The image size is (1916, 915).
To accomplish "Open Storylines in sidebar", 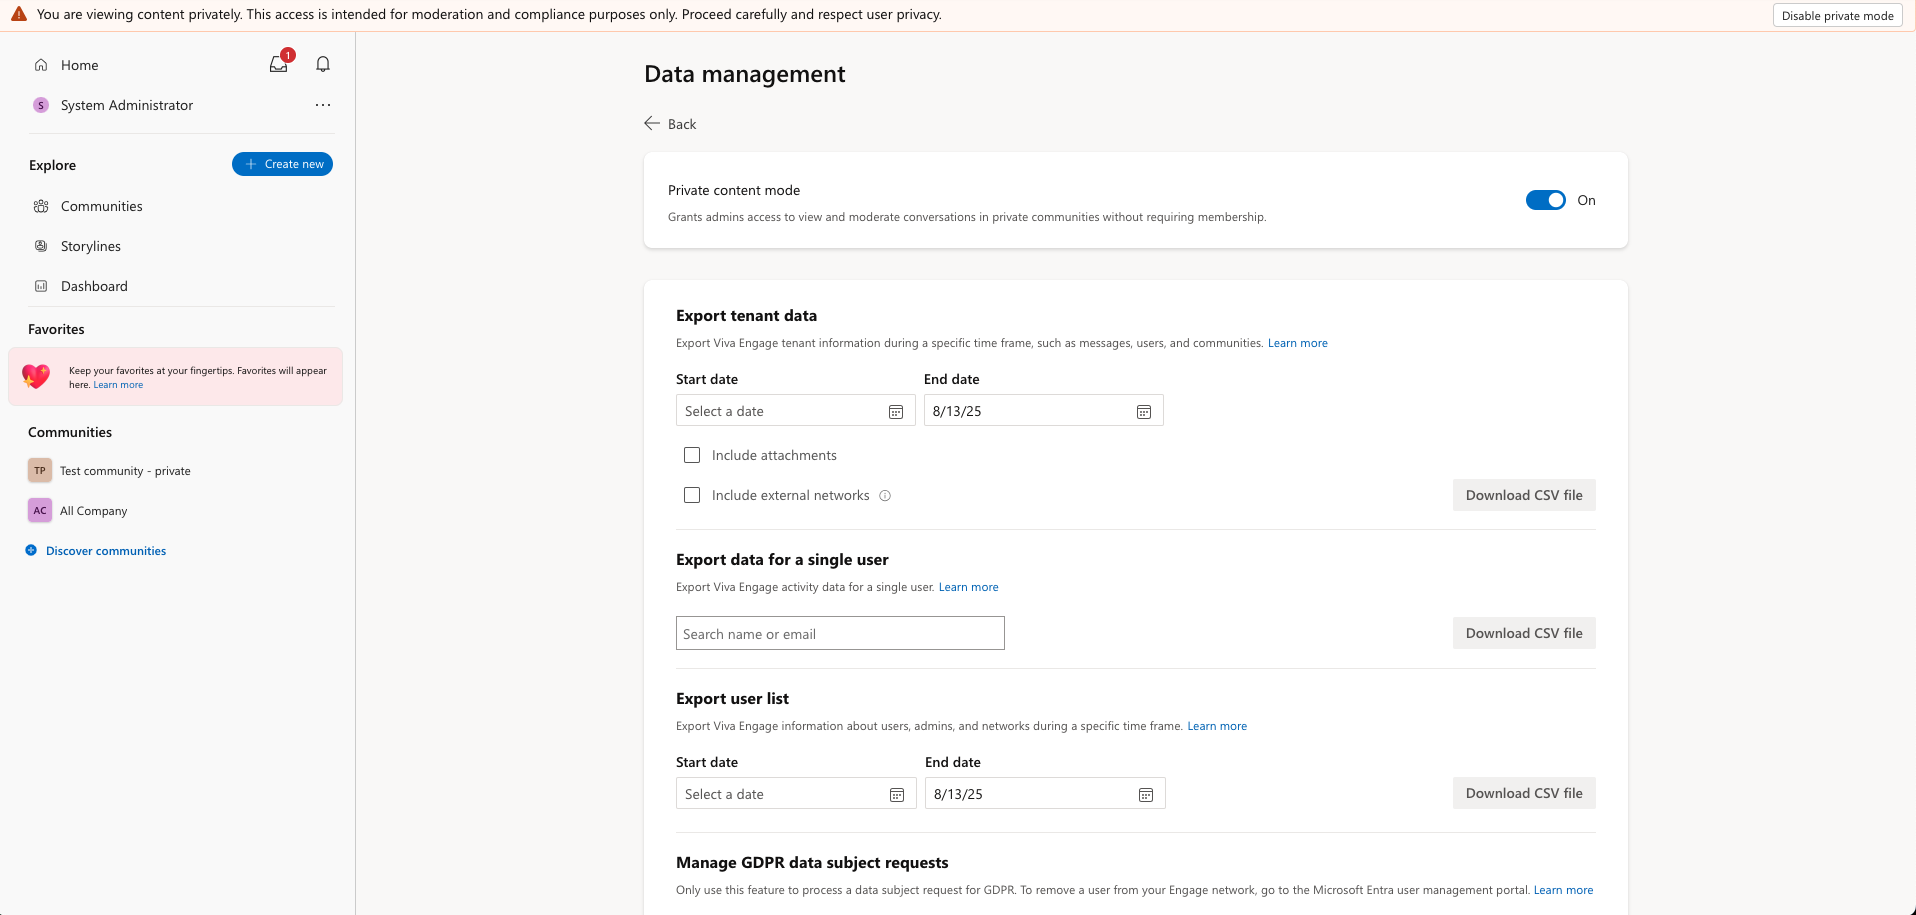I will 91,246.
